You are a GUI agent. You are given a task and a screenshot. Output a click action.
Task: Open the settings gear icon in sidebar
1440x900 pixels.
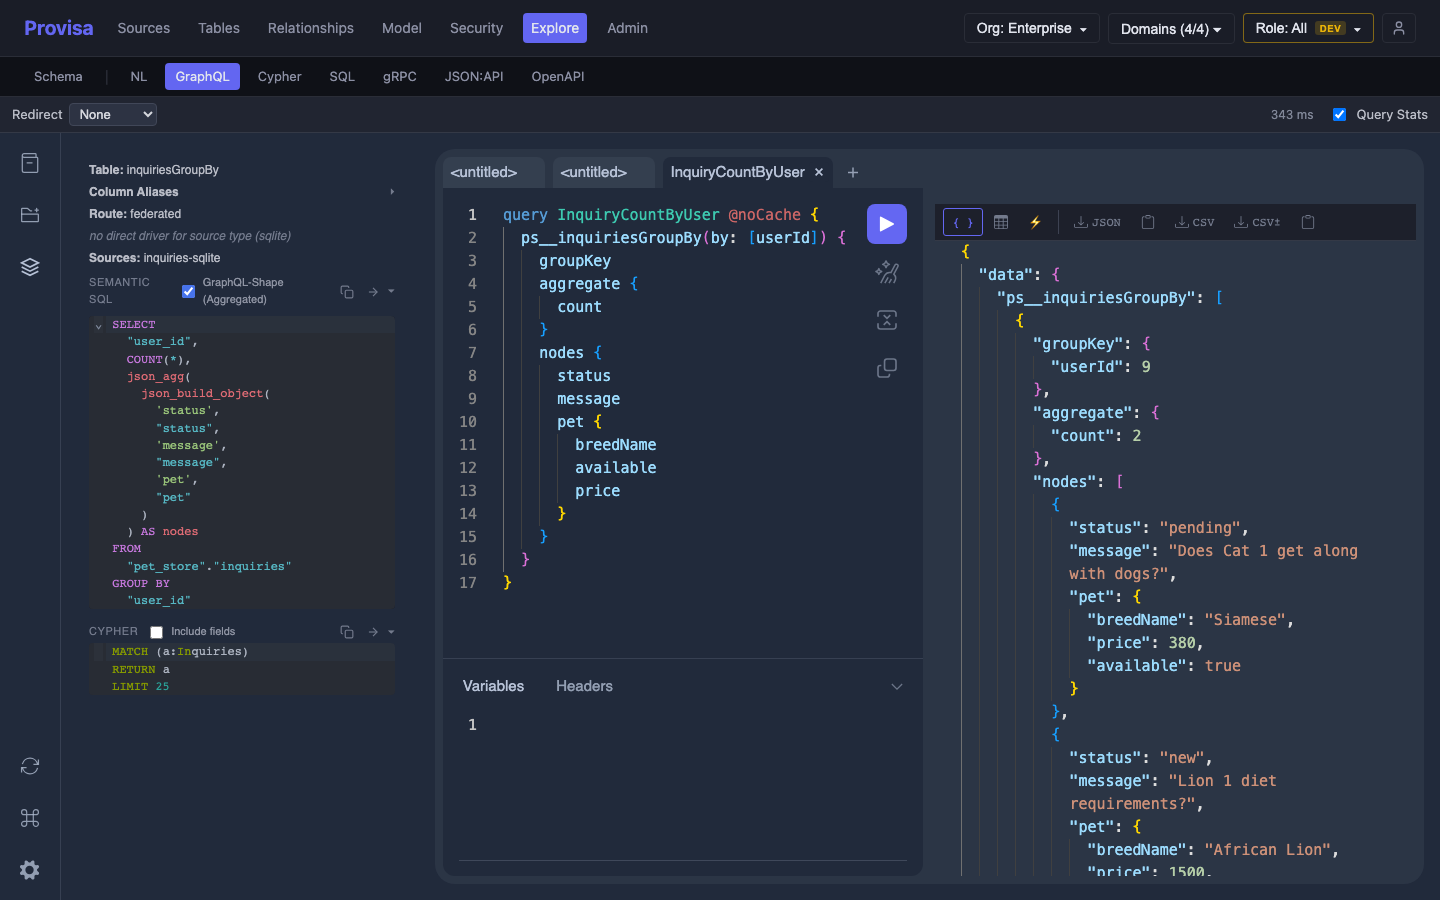coord(30,870)
